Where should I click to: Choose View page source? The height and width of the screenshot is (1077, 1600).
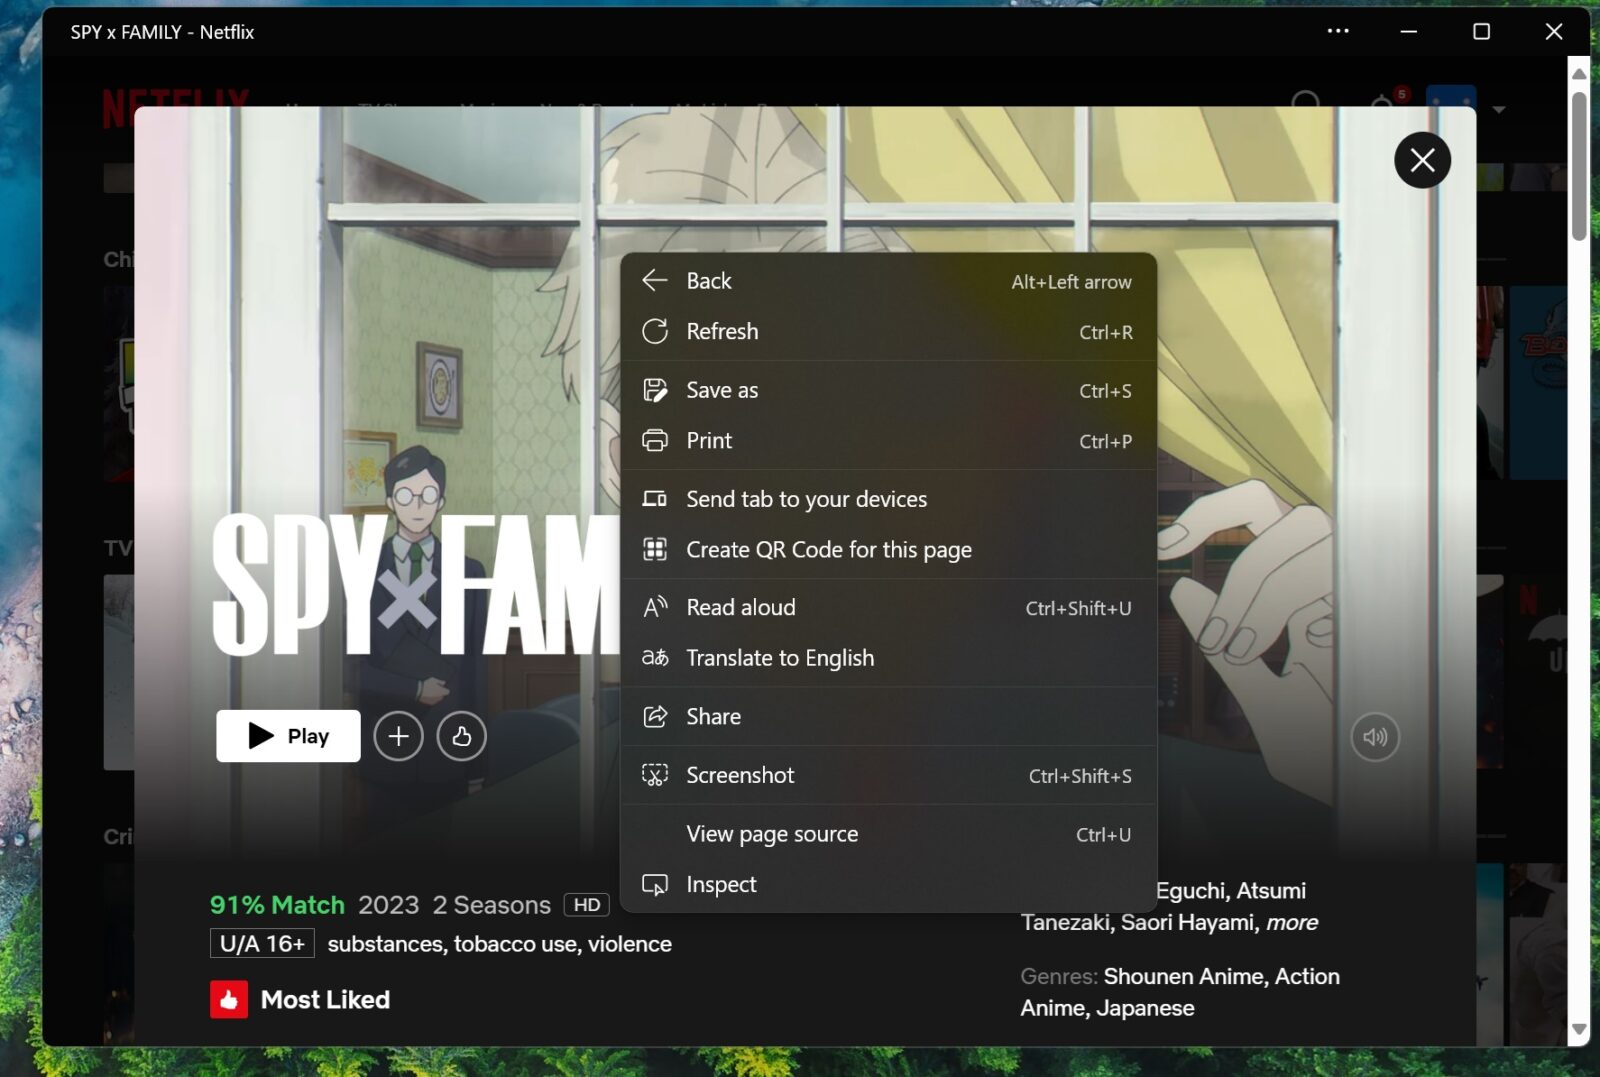[x=771, y=834]
